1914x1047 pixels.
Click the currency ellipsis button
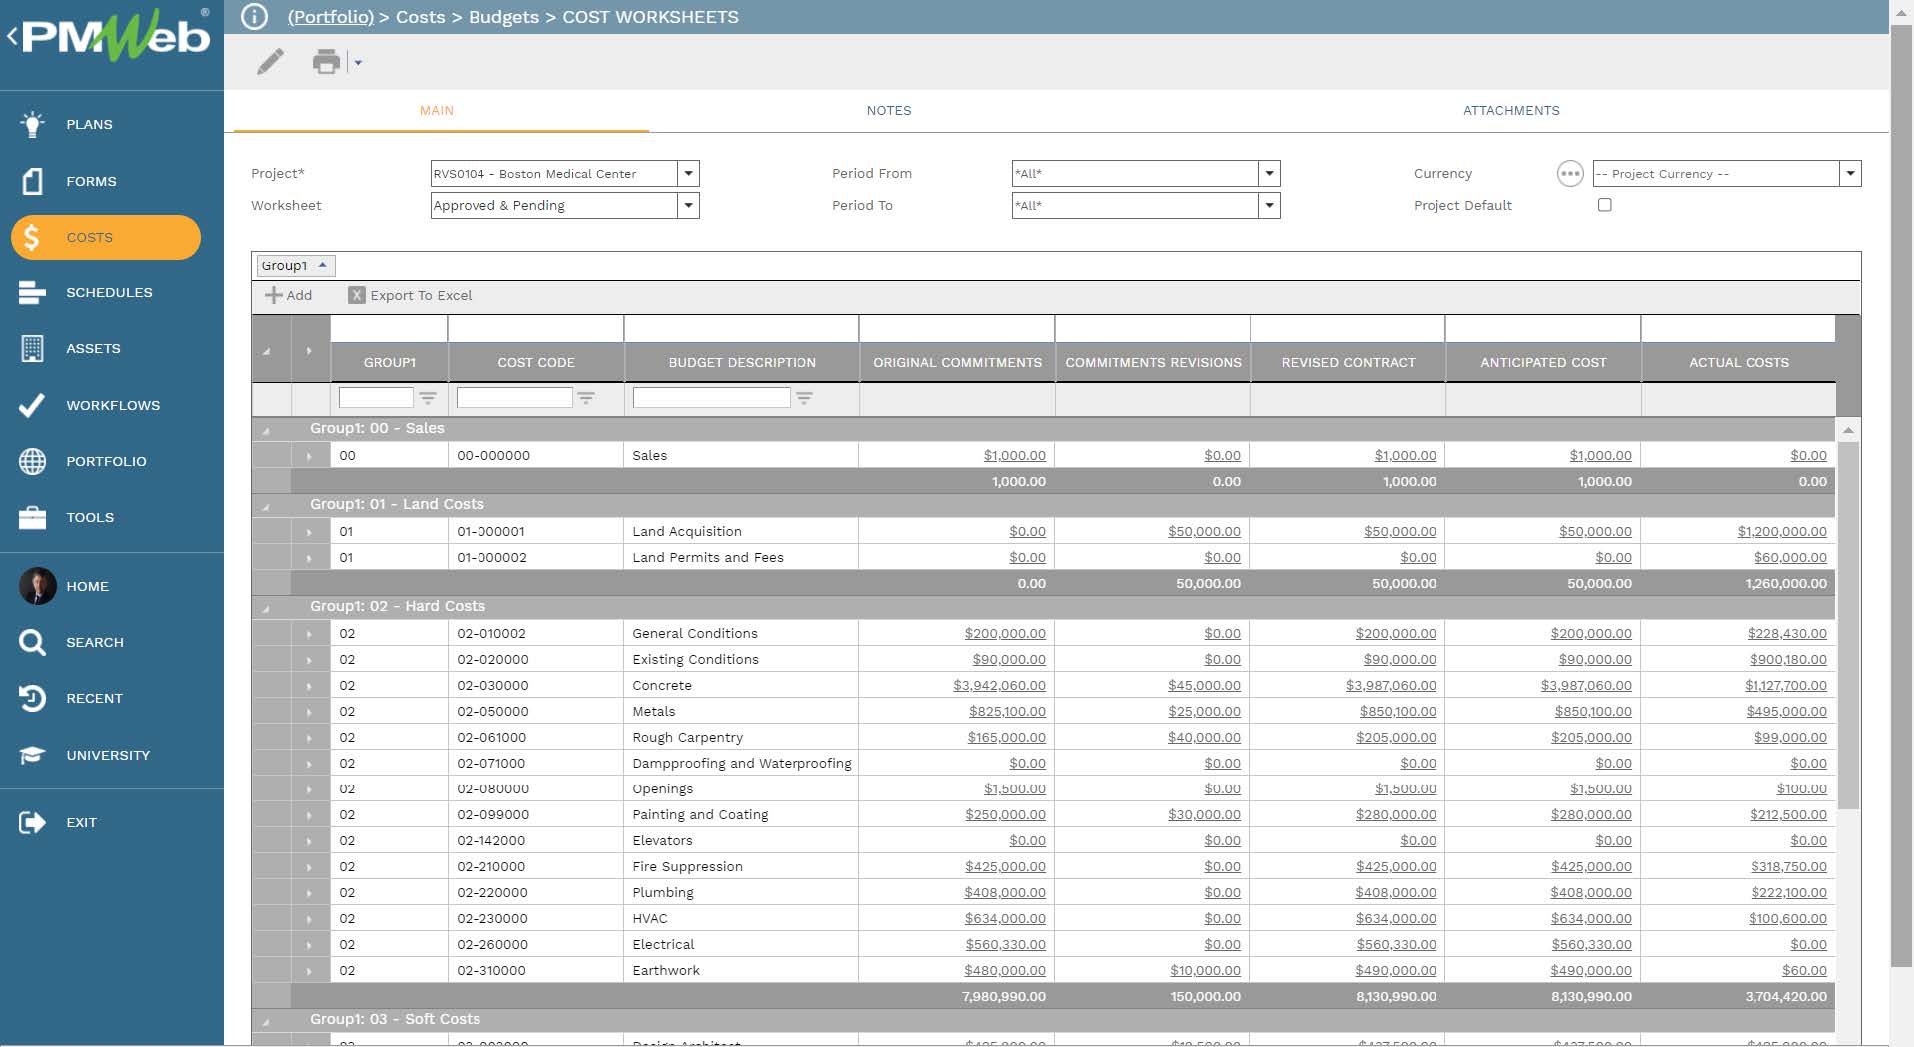(x=1570, y=174)
